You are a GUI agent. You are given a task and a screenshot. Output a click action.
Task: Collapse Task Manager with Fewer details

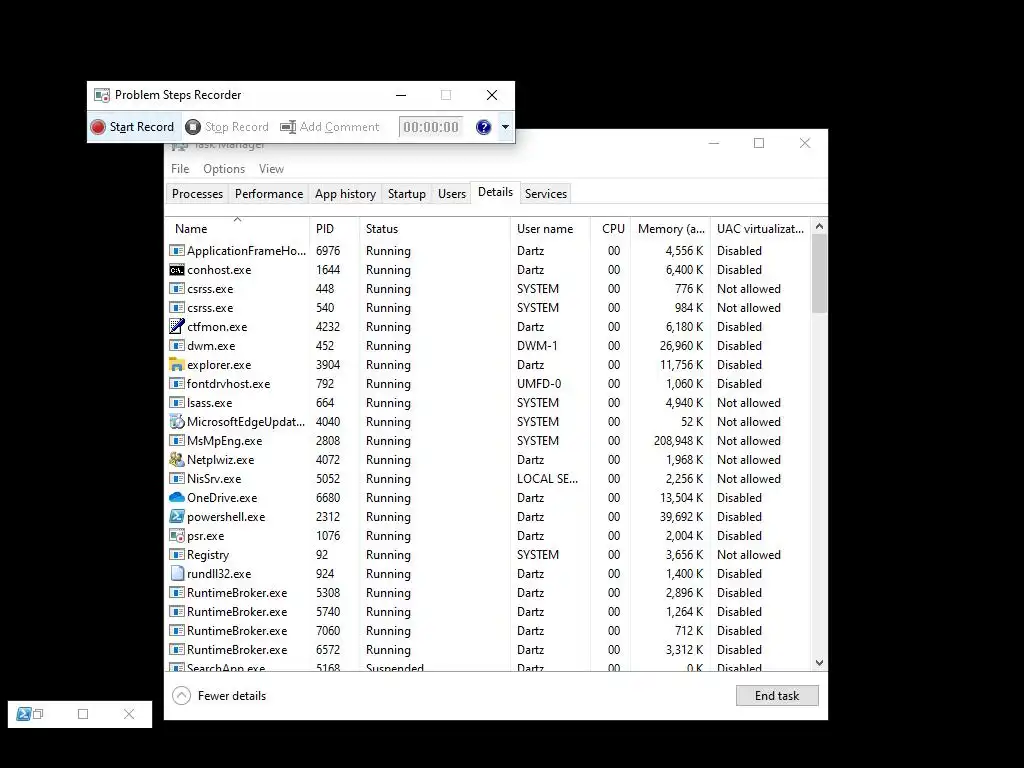pos(219,696)
